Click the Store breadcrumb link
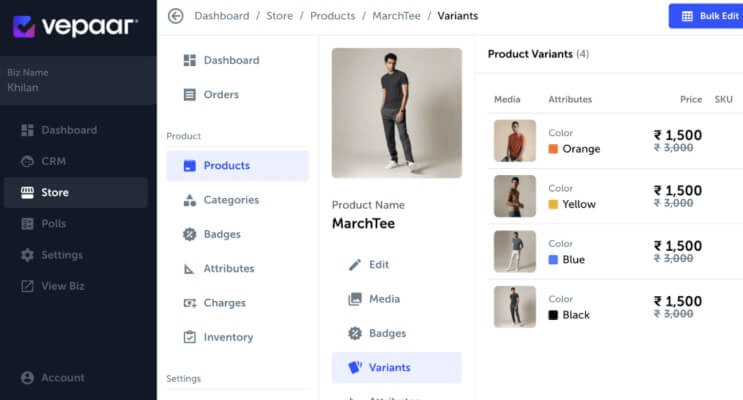 [280, 16]
